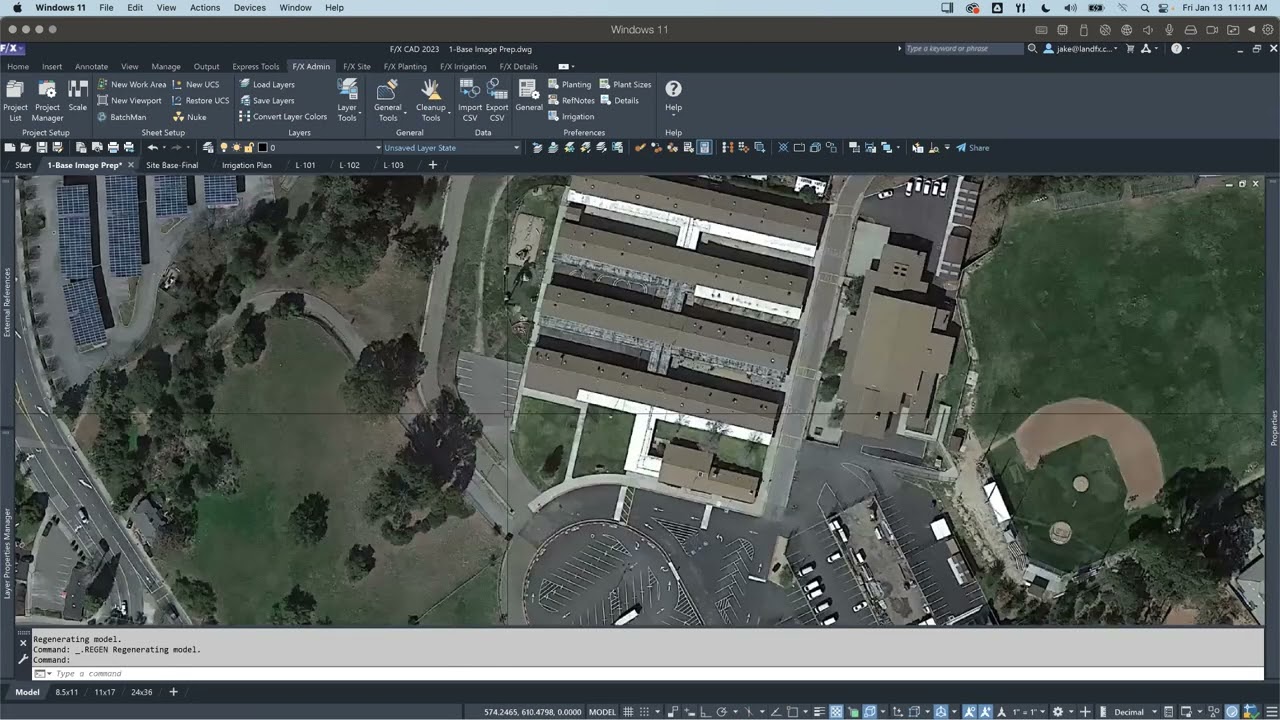Click the layer 0 color swatch

pos(262,148)
